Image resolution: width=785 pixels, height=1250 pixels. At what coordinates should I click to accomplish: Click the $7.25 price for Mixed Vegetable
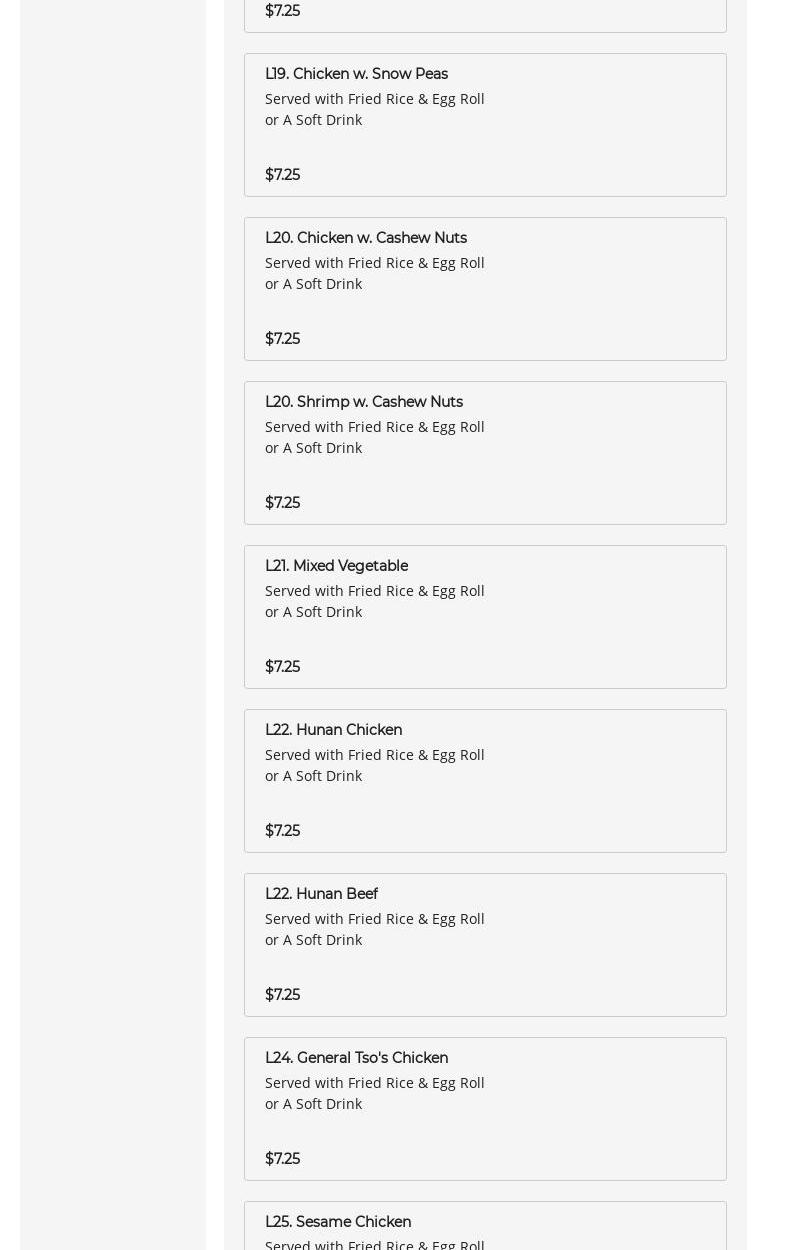point(282,667)
